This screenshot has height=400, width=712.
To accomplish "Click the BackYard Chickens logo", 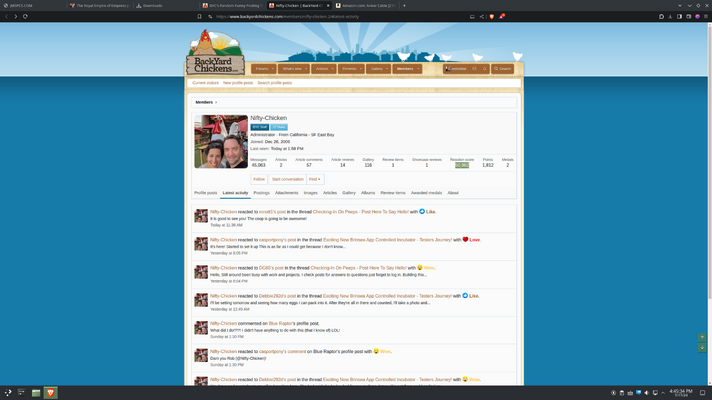I will 215,52.
